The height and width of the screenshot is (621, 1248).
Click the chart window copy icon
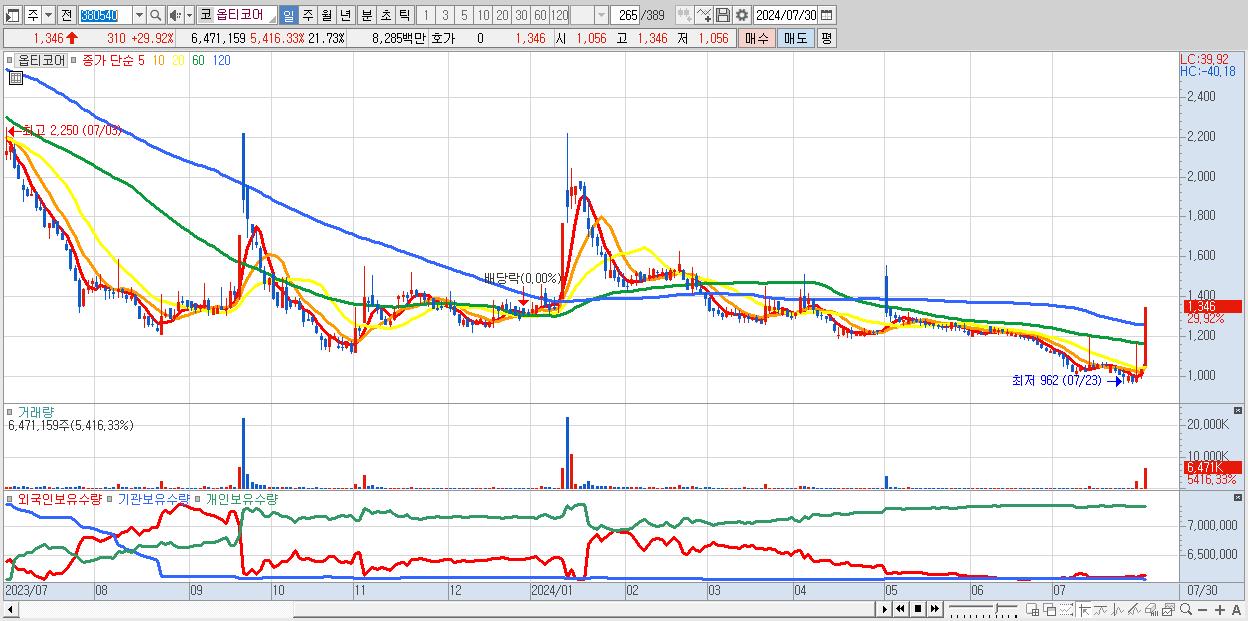1168,609
